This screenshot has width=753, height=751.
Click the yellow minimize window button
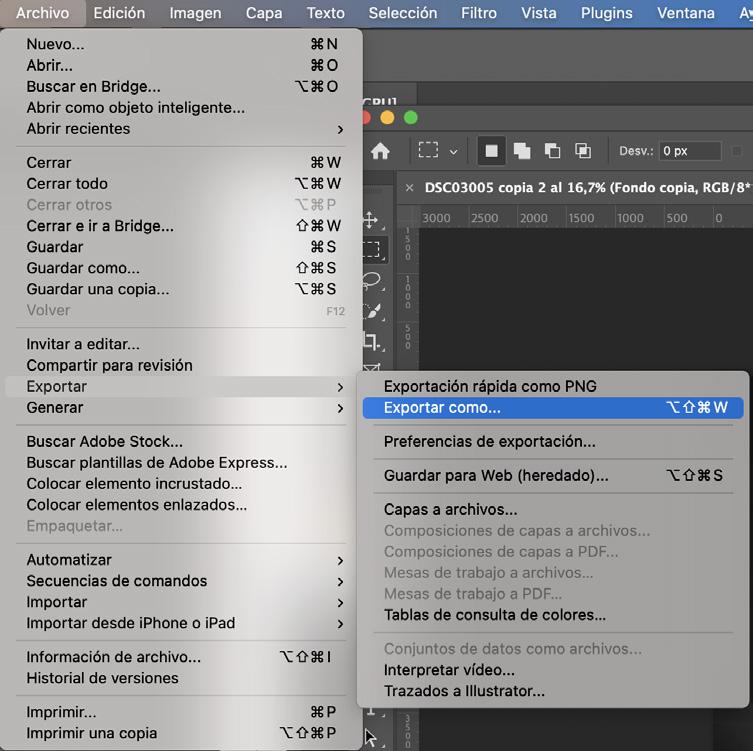pos(387,118)
